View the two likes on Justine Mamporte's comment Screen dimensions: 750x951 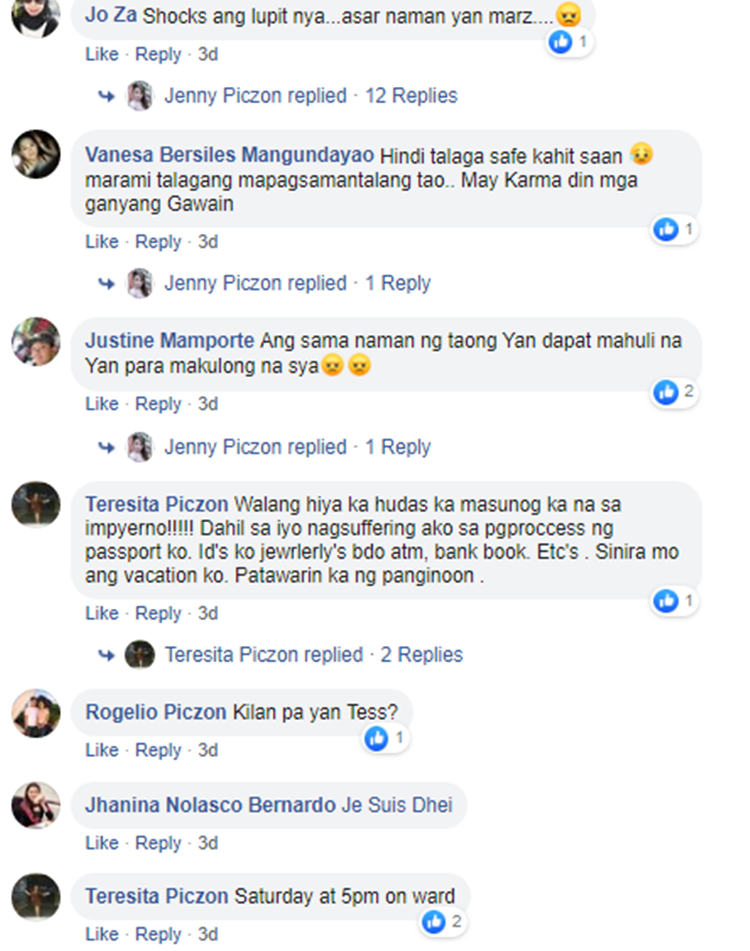click(x=675, y=392)
